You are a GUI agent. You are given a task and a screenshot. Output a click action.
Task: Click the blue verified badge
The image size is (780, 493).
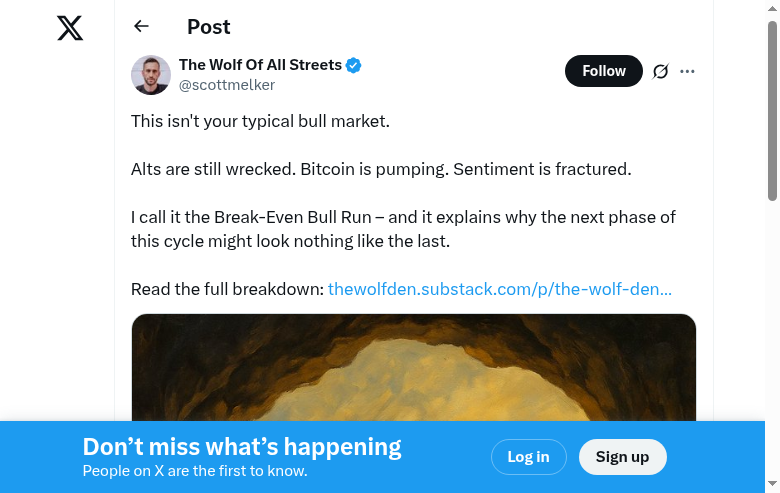pos(354,66)
